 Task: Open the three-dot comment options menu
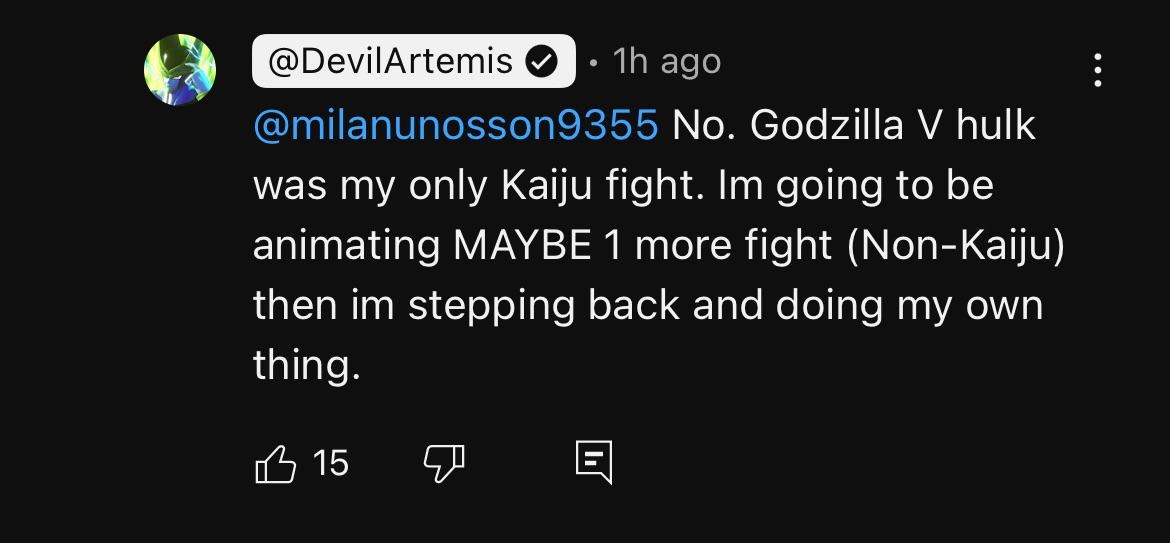click(x=1098, y=70)
